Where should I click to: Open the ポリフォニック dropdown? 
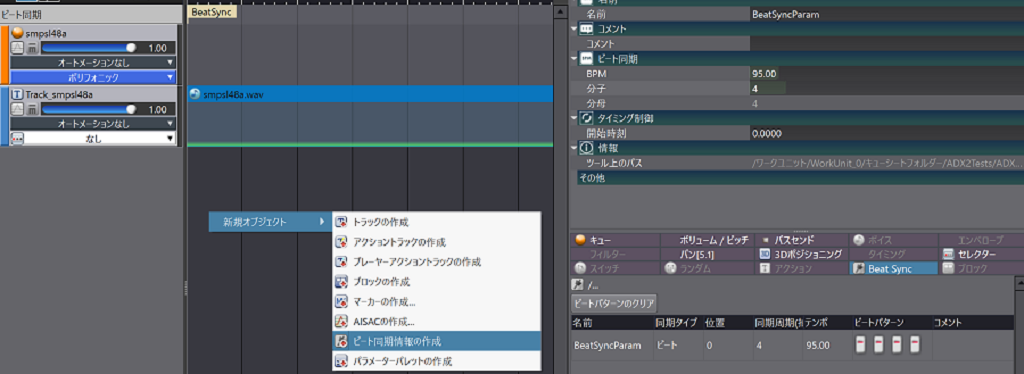pos(93,77)
